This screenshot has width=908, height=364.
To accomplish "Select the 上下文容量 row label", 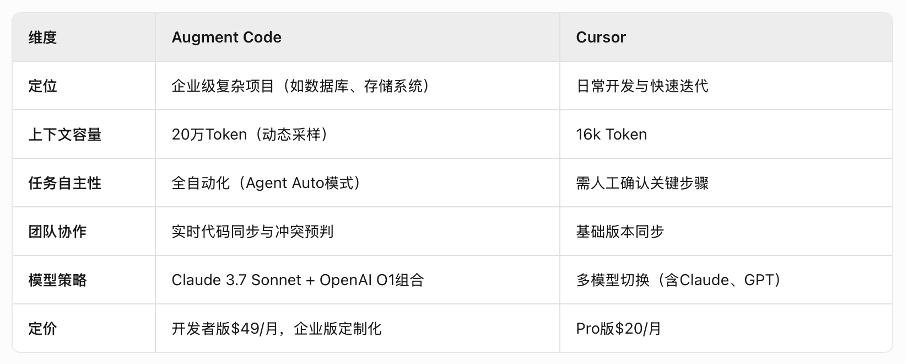I will 64,135.
